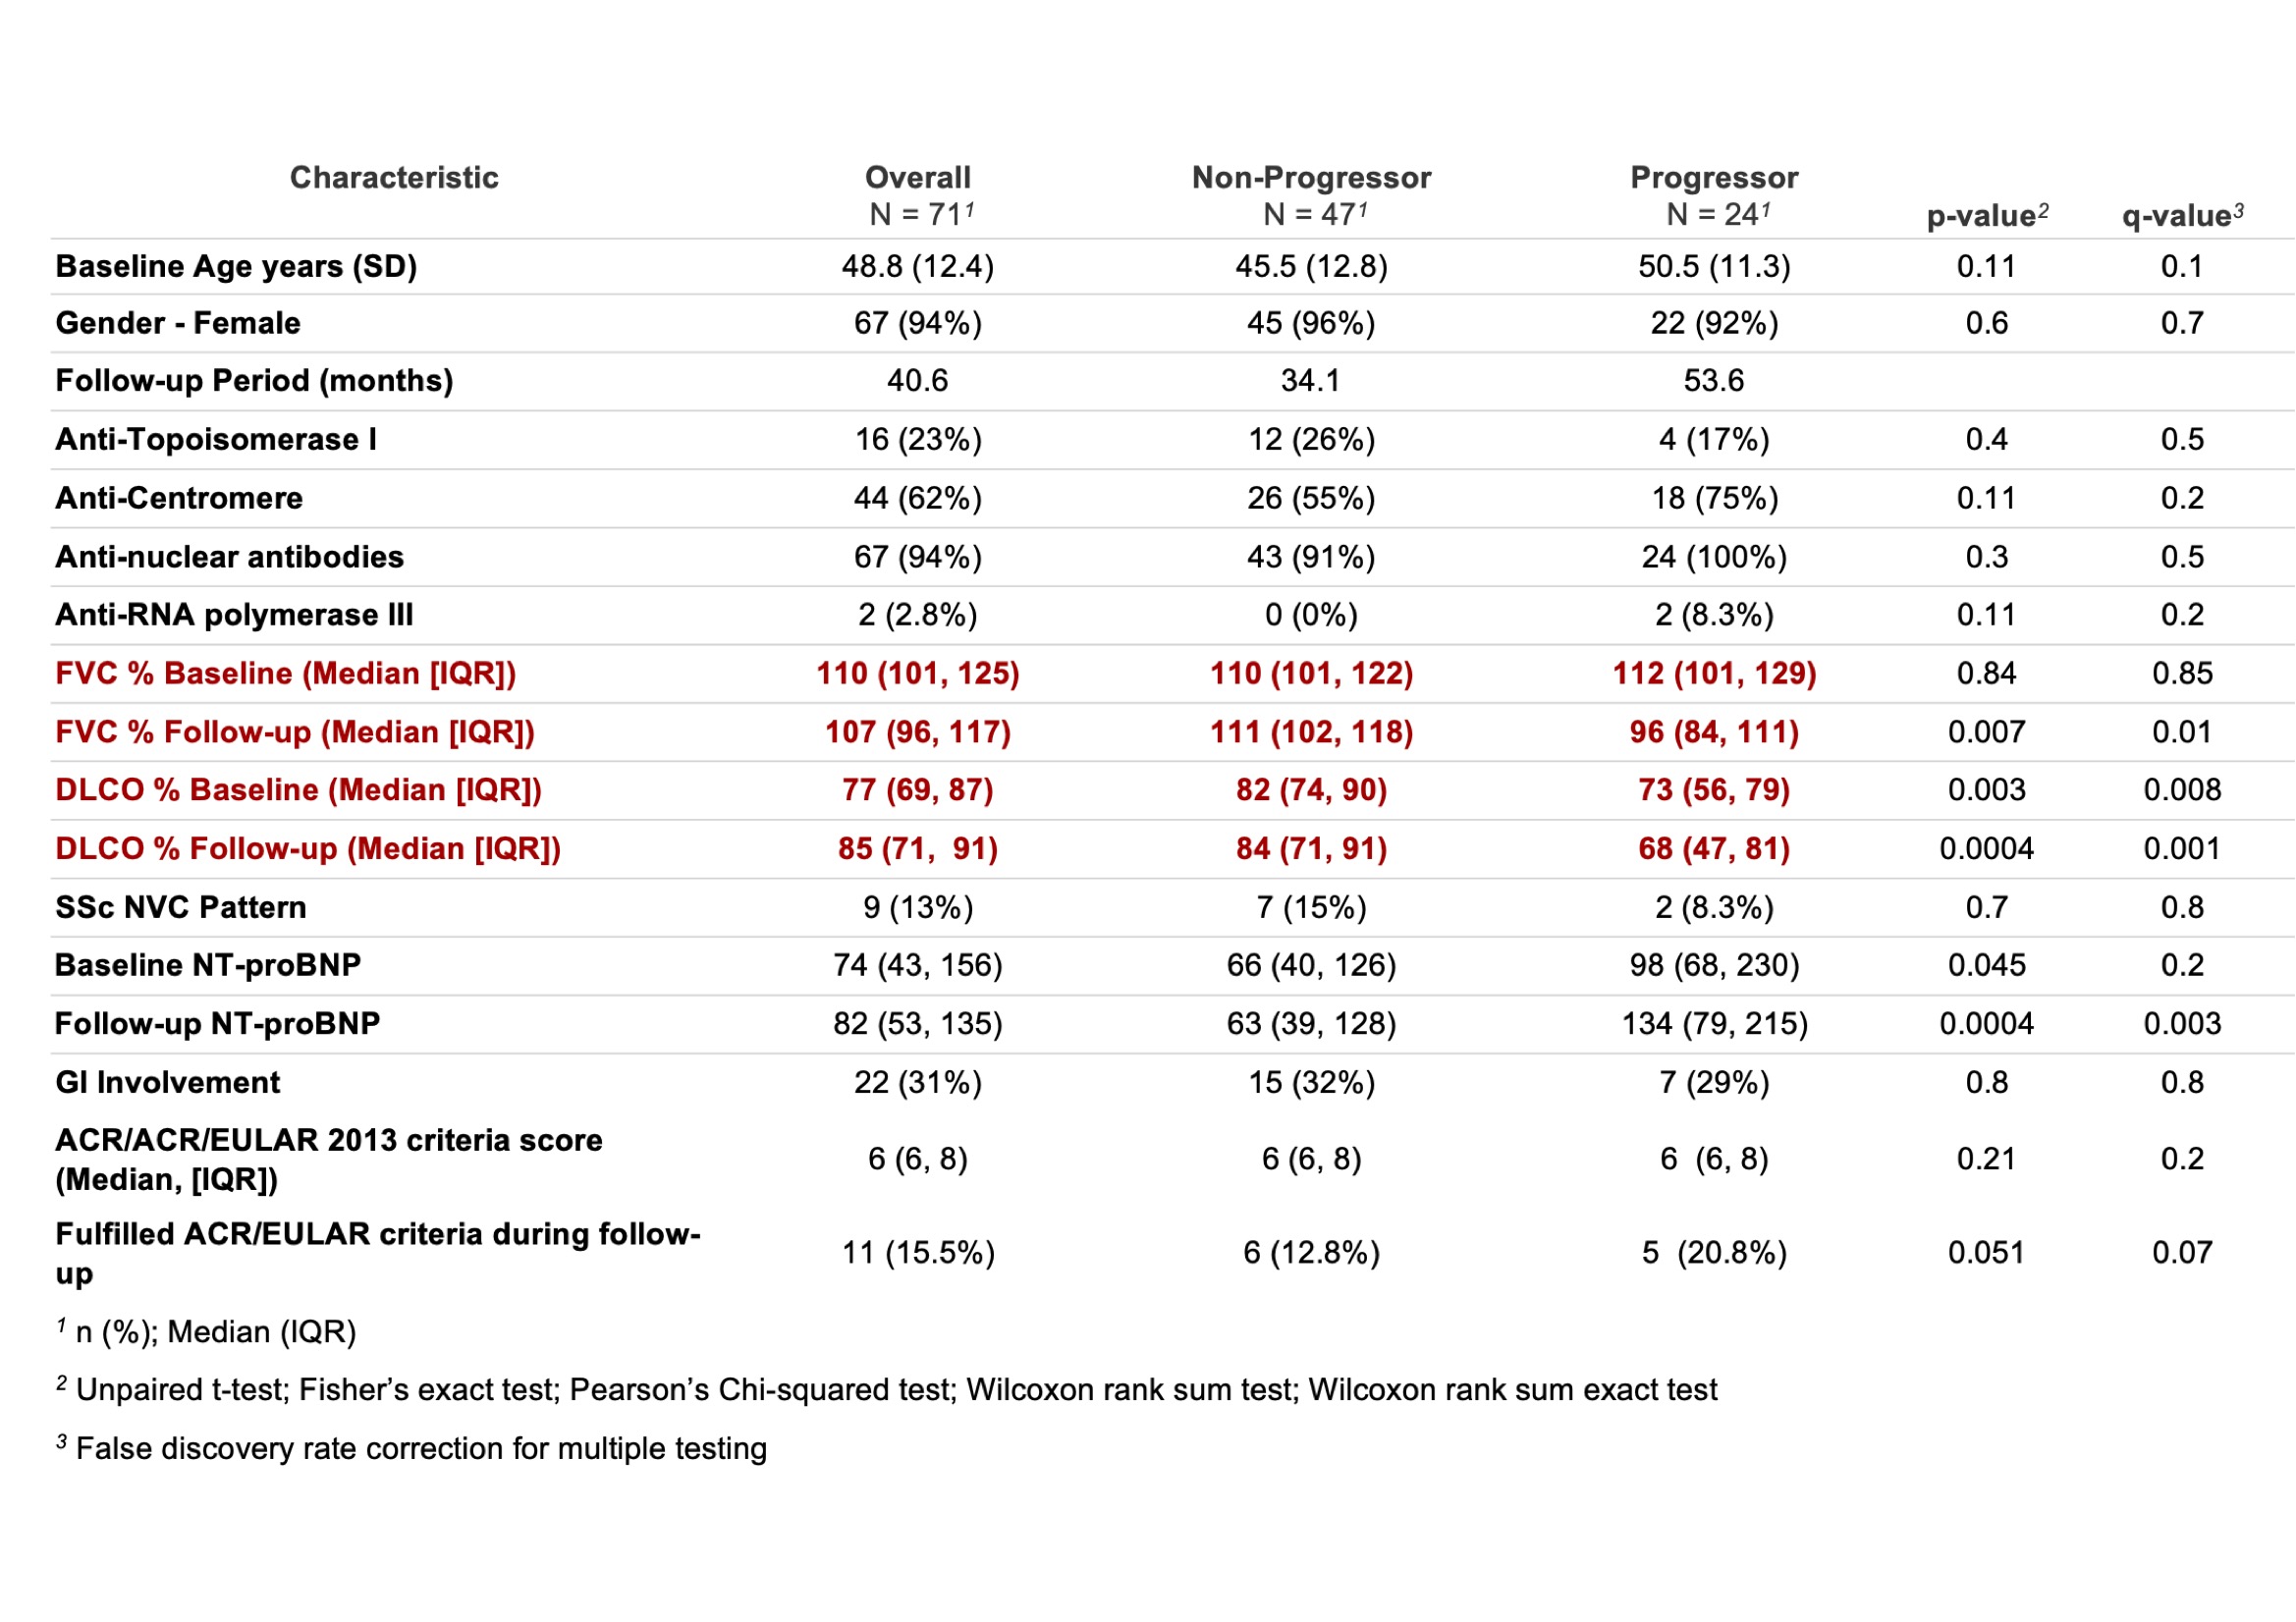Click the red FVC % Baseline row label
Screen dimensions: 2296x1622
[x=286, y=674]
